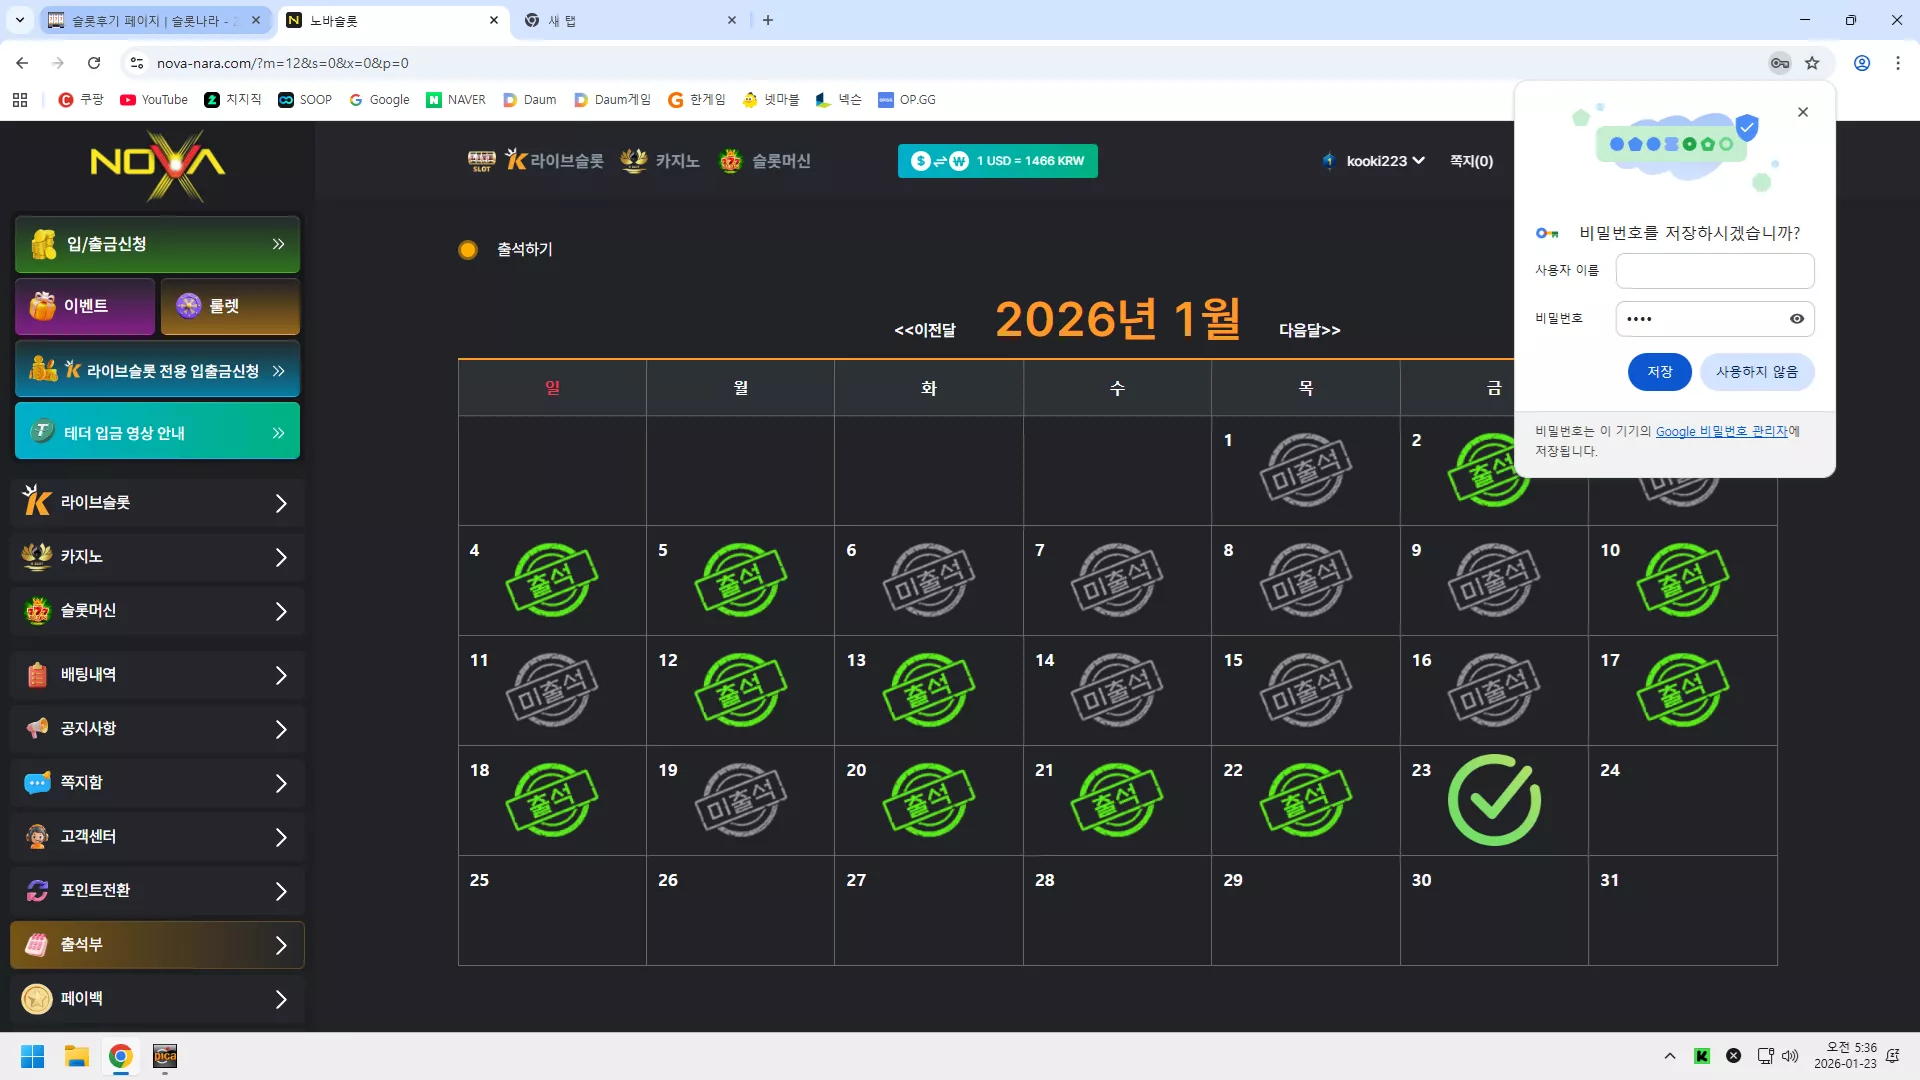Click 라이브슬롯 전용 입출금신청 button

pyautogui.click(x=158, y=370)
